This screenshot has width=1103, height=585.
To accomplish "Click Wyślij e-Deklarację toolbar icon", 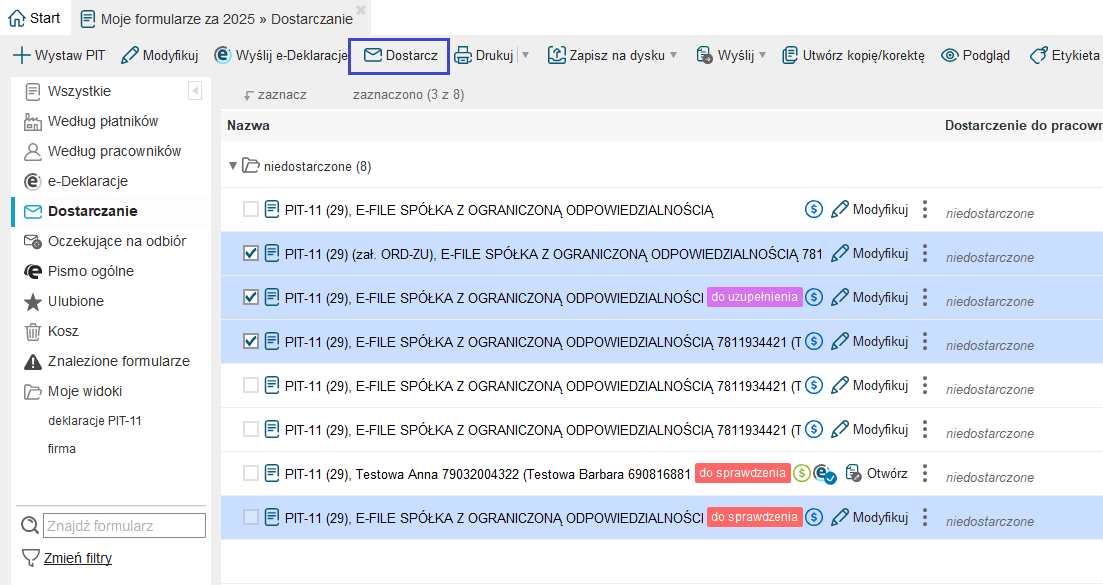I will (223, 55).
